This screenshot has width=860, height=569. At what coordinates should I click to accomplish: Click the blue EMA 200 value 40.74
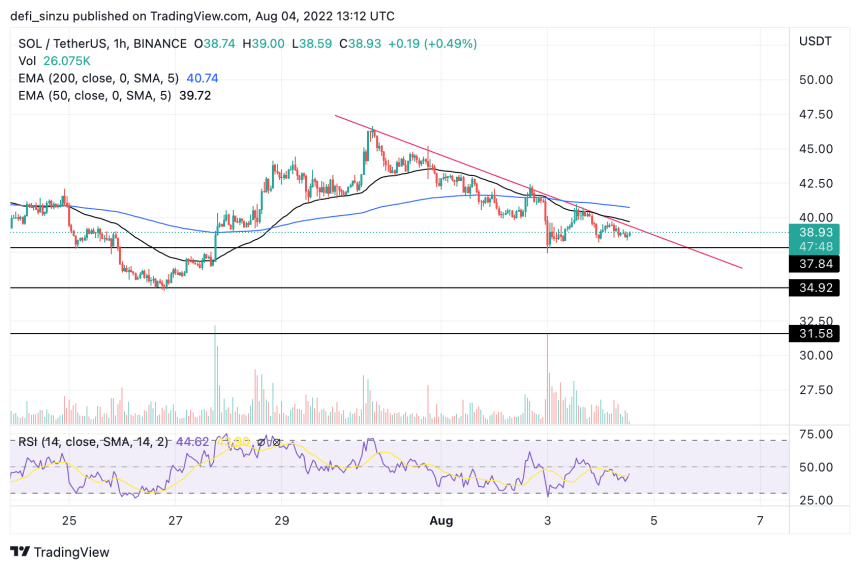point(202,78)
